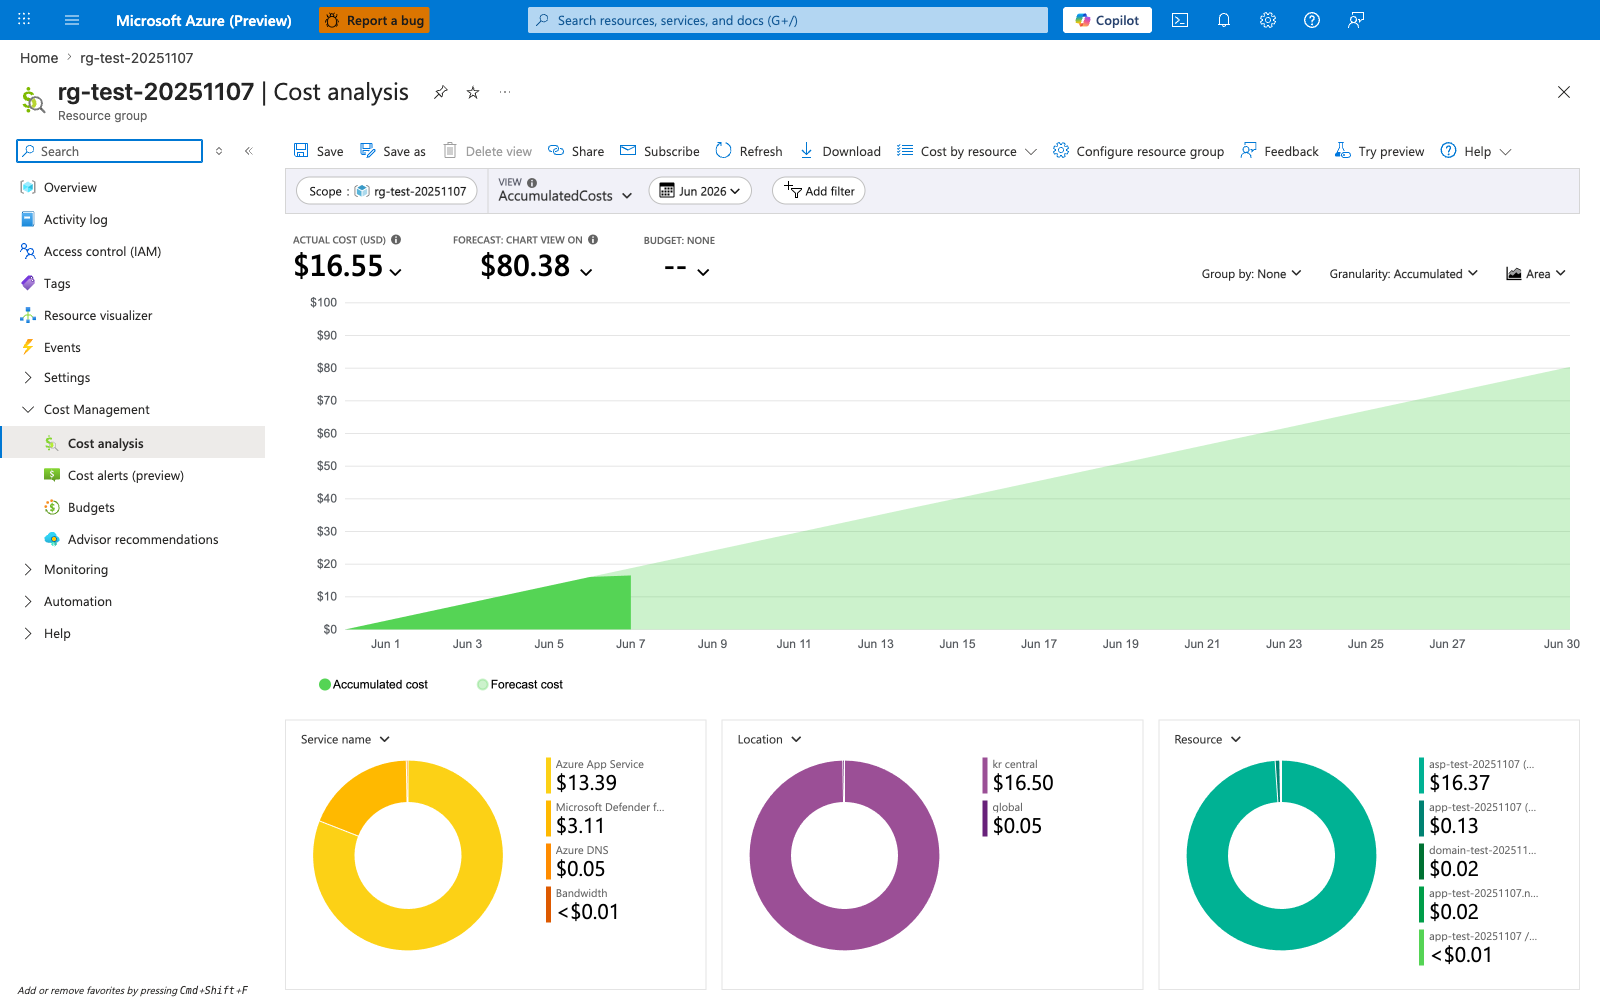The width and height of the screenshot is (1600, 1000).
Task: Show info icon next to VIEW label
Action: (532, 183)
